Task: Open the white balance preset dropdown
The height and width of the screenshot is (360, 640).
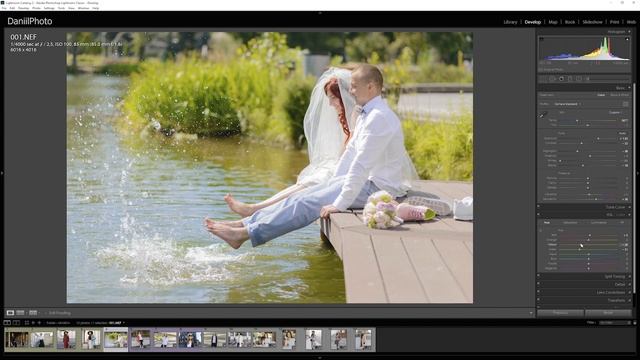Action: [x=616, y=113]
